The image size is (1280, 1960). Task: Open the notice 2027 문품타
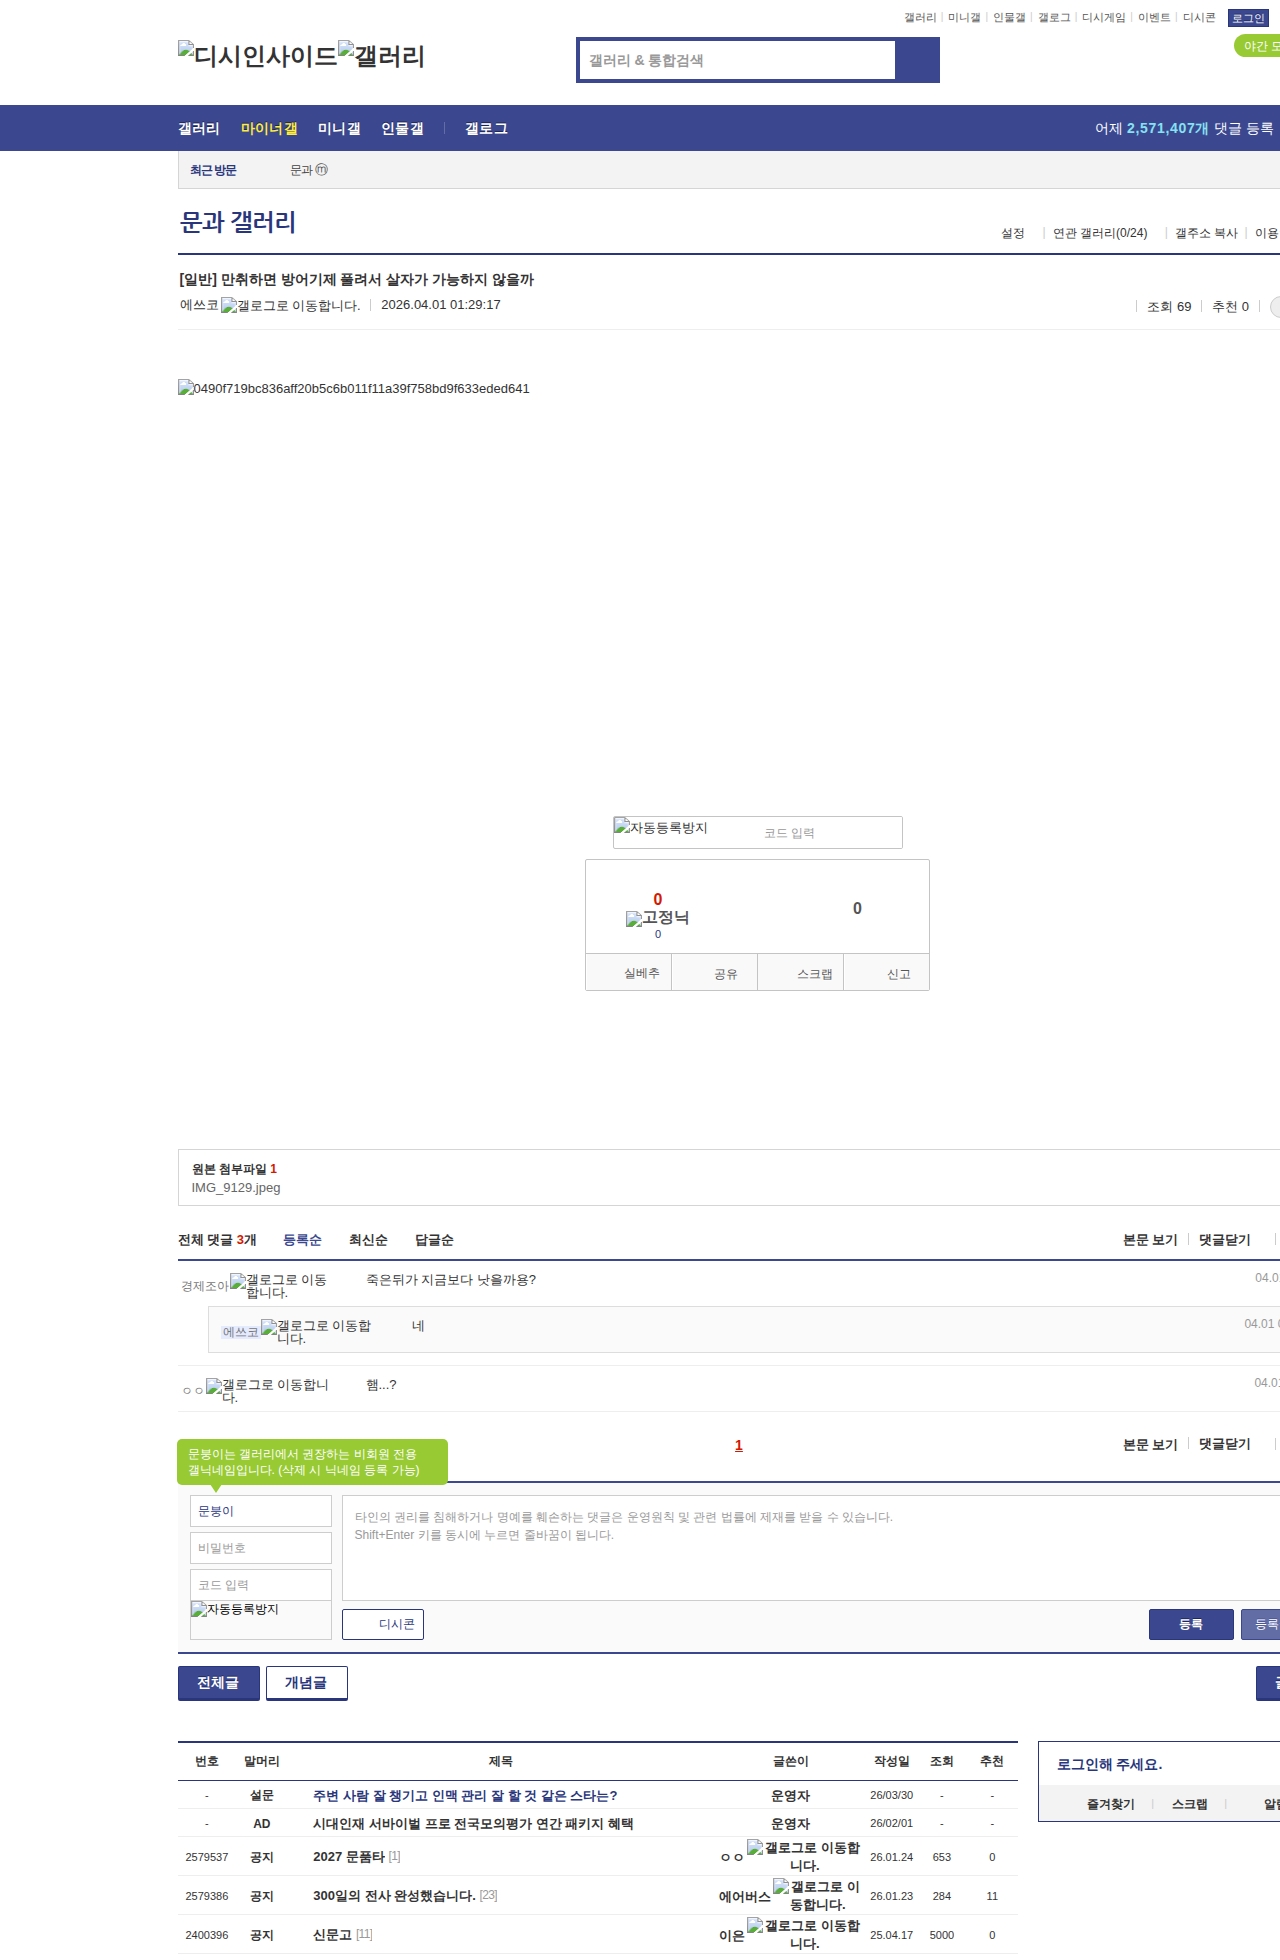point(349,1857)
